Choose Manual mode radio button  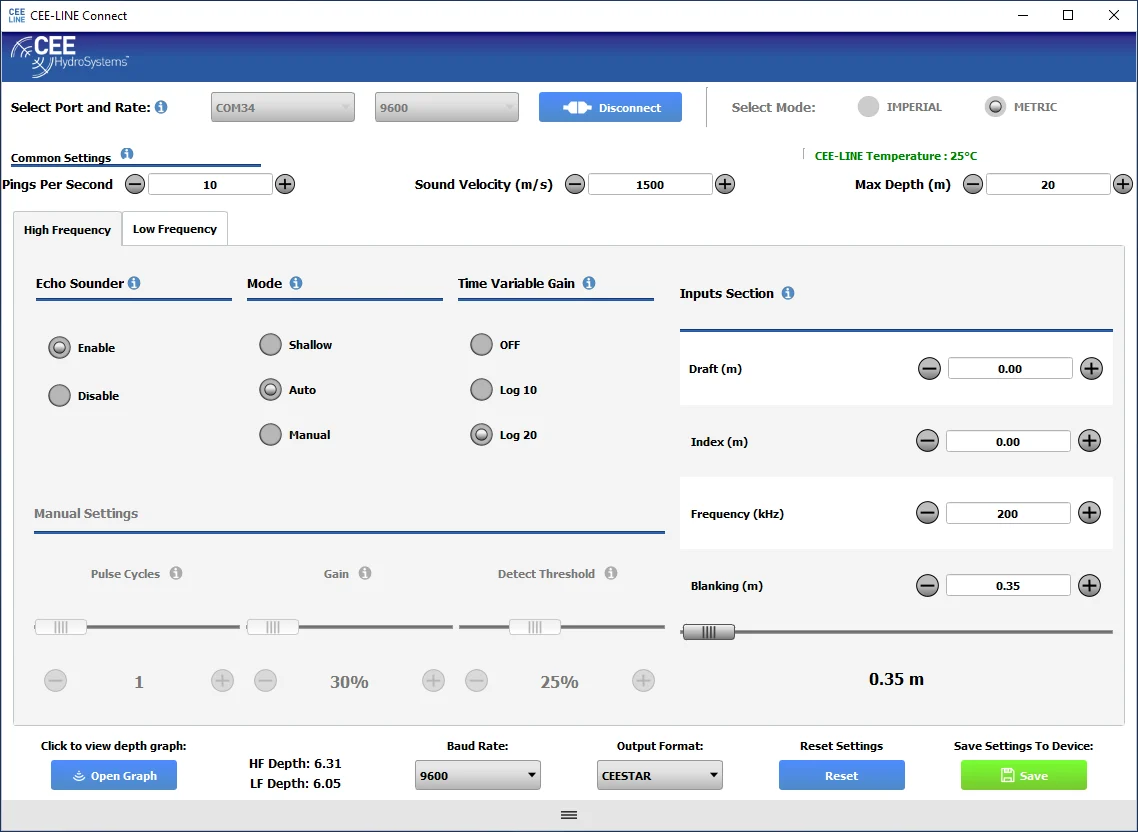pyautogui.click(x=271, y=435)
